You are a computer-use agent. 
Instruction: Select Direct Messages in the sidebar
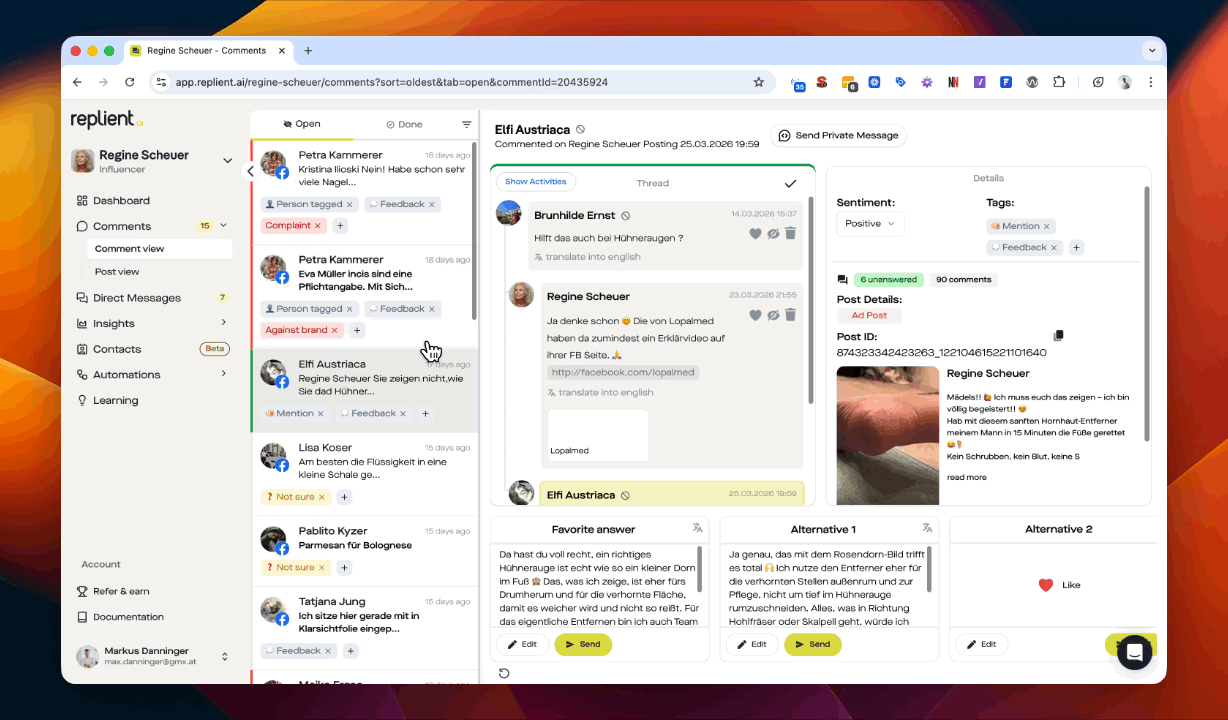coord(137,297)
